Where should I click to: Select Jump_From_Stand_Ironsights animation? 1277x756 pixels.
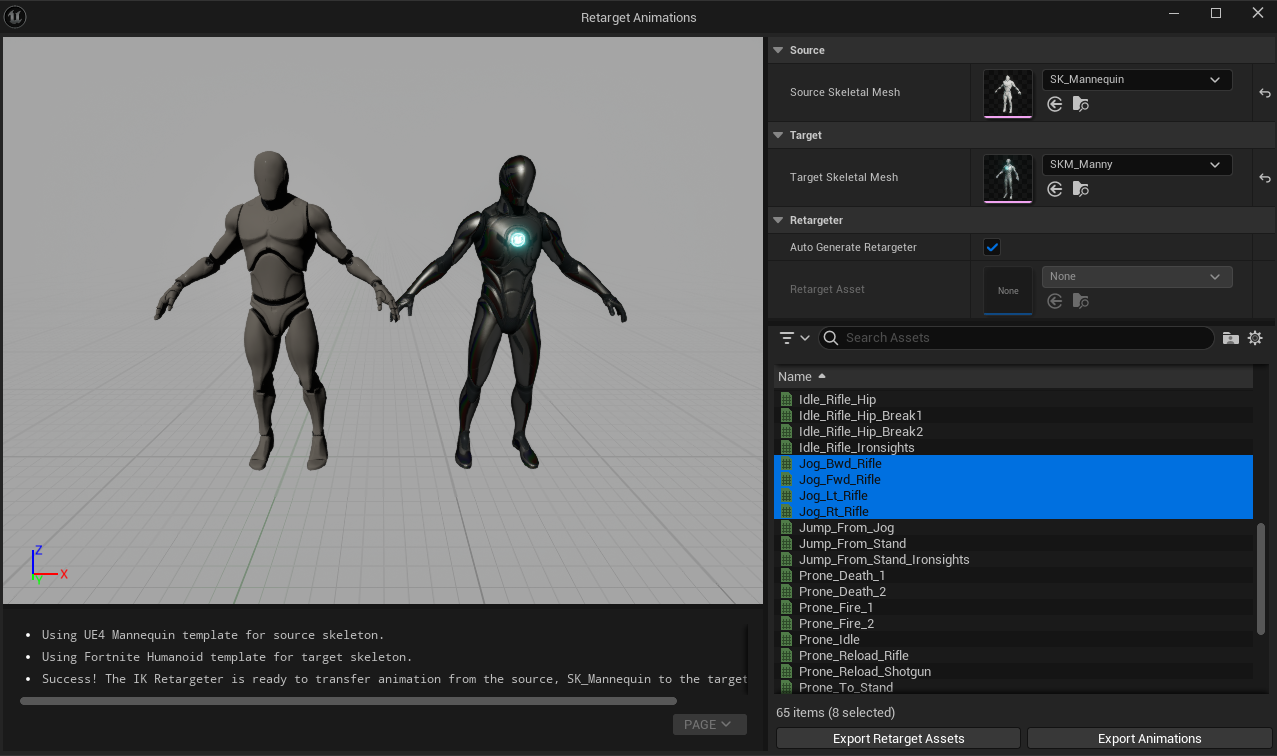click(1013, 560)
